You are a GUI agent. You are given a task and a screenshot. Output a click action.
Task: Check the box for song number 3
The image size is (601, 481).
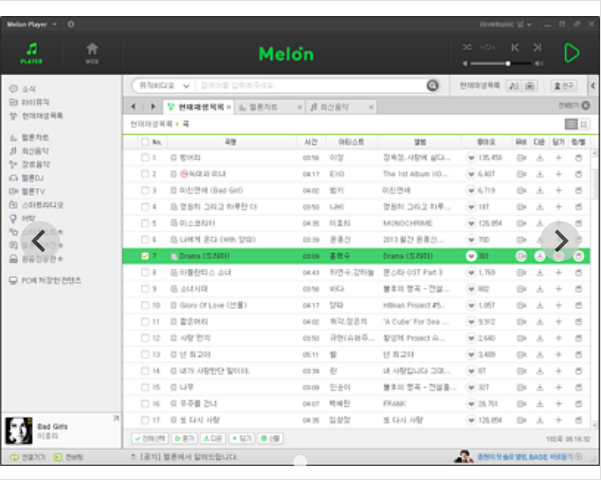point(145,190)
